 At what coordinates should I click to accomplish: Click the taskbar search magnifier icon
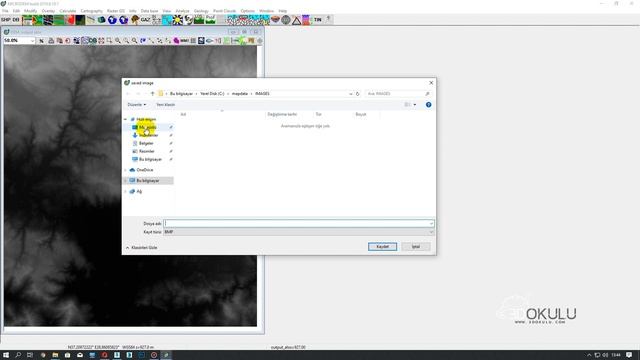pyautogui.click(x=18, y=355)
